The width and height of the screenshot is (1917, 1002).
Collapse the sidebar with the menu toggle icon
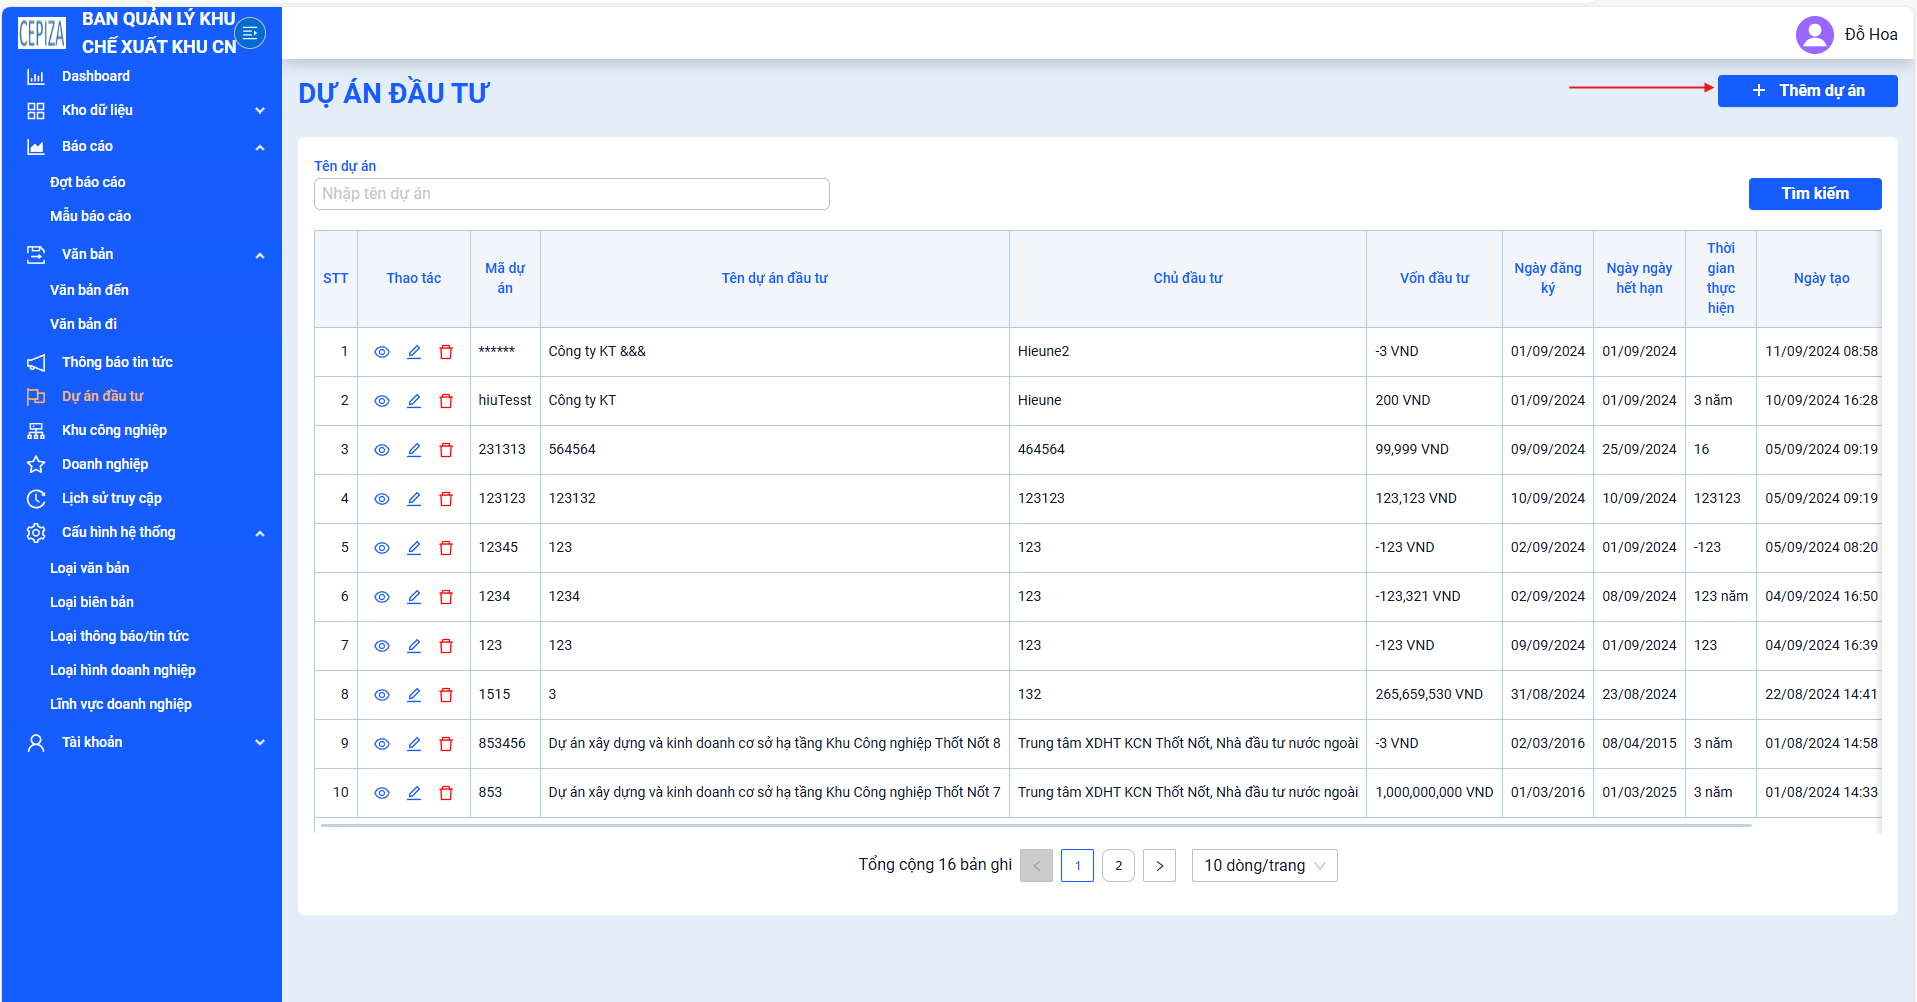[x=250, y=33]
